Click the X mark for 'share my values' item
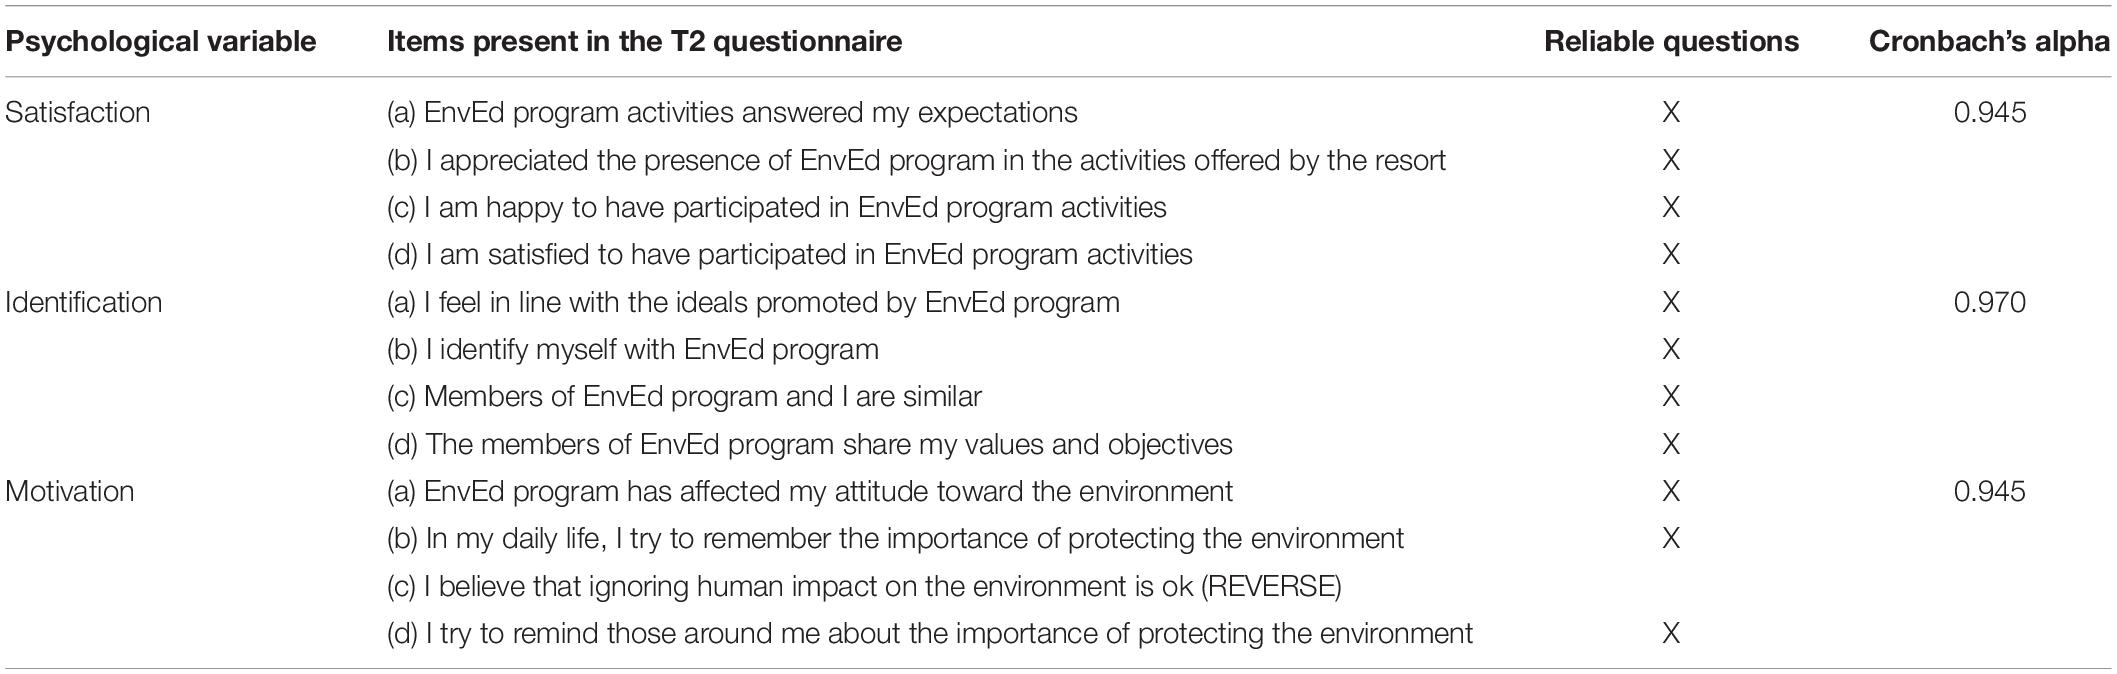This screenshot has height=674, width=2117. coord(1671,444)
